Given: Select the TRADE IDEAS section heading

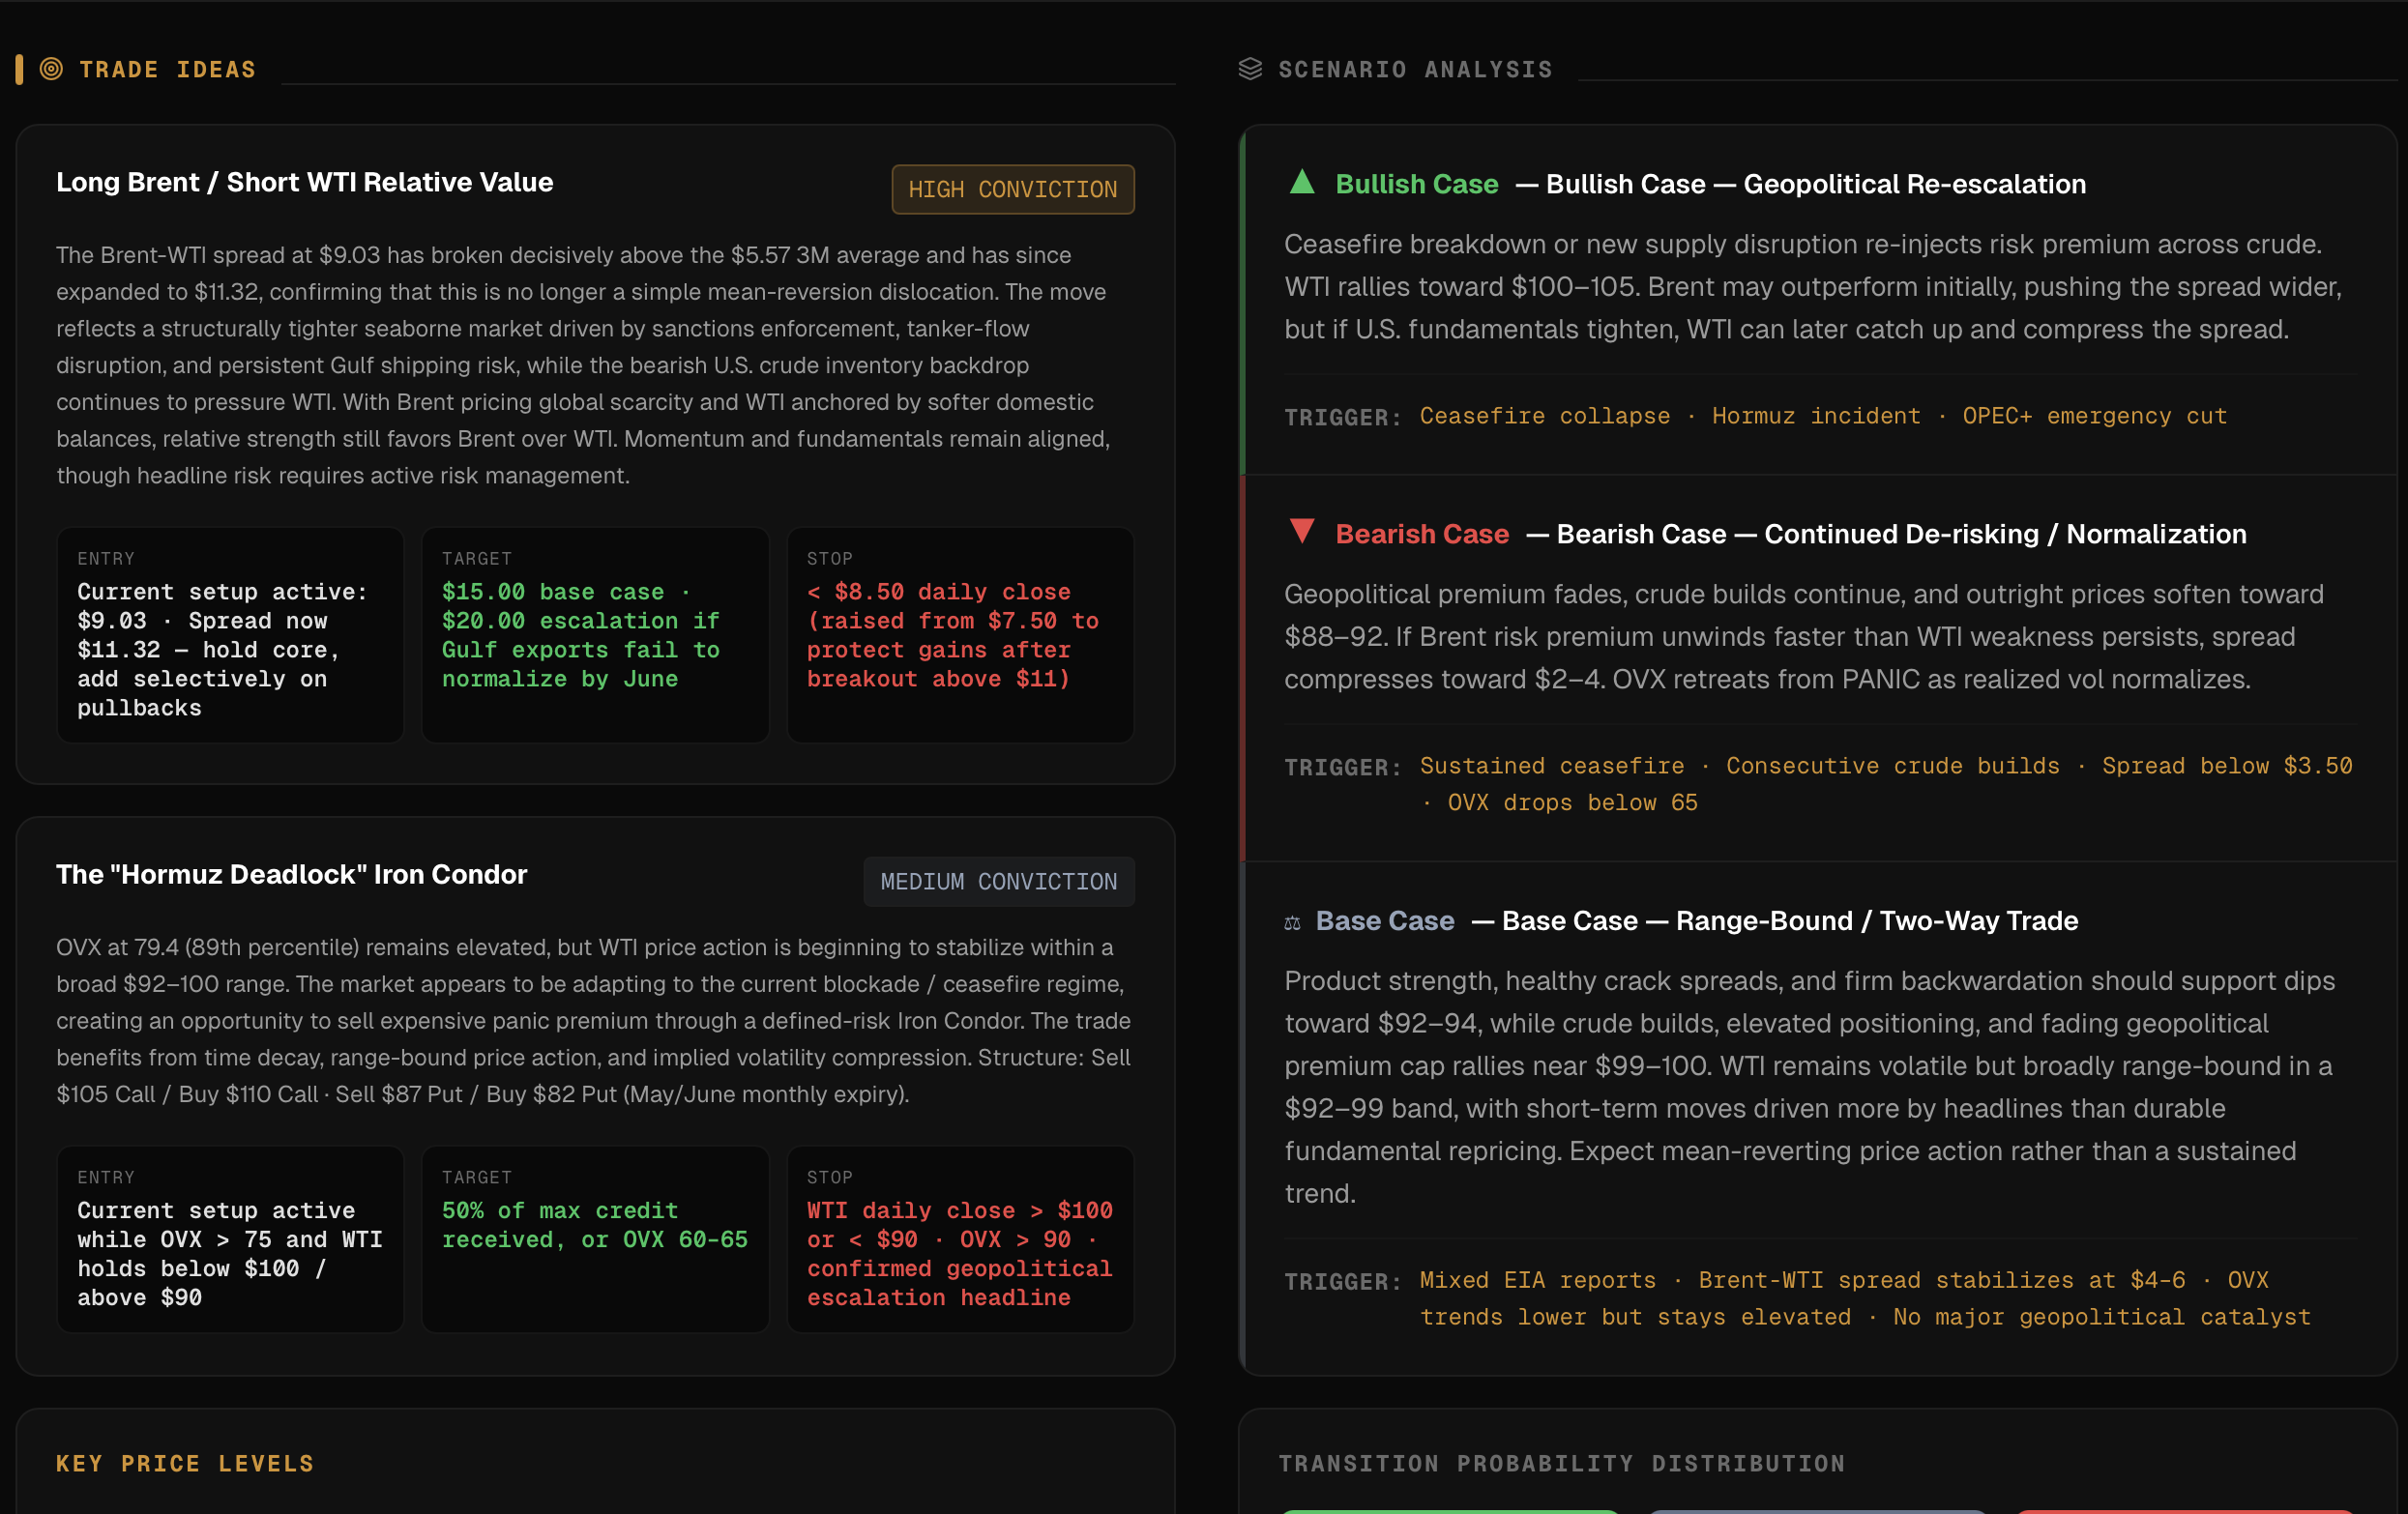Looking at the screenshot, I should tap(167, 69).
